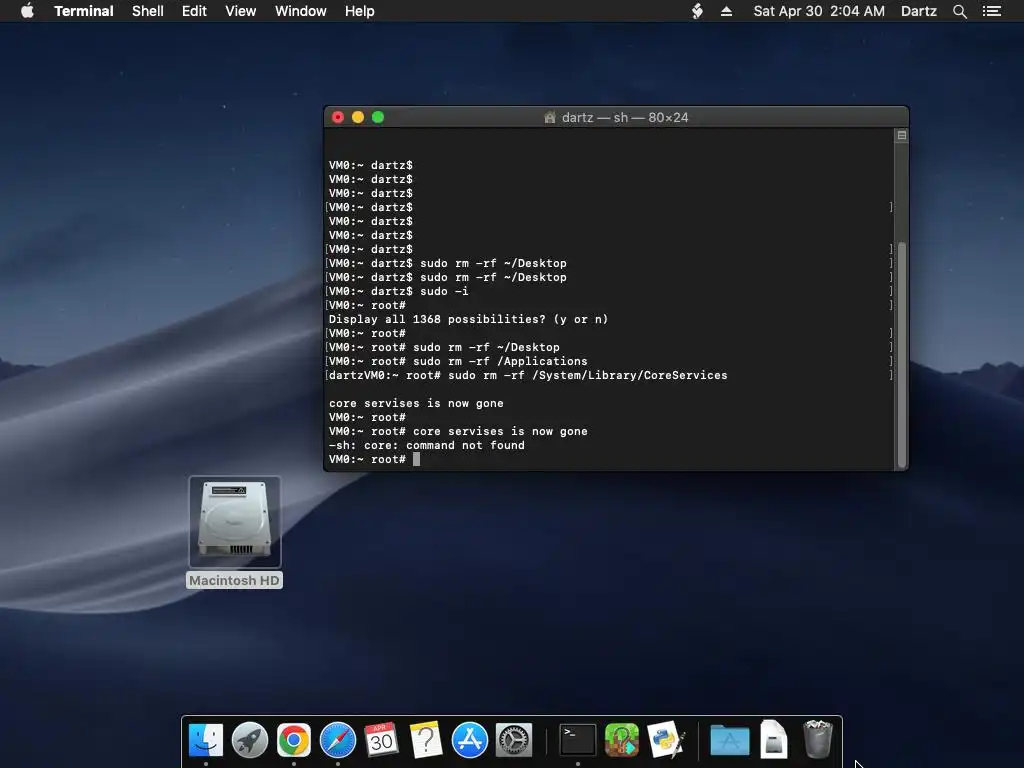Click the home folder icon in title bar
This screenshot has height=768, width=1024.
point(550,118)
